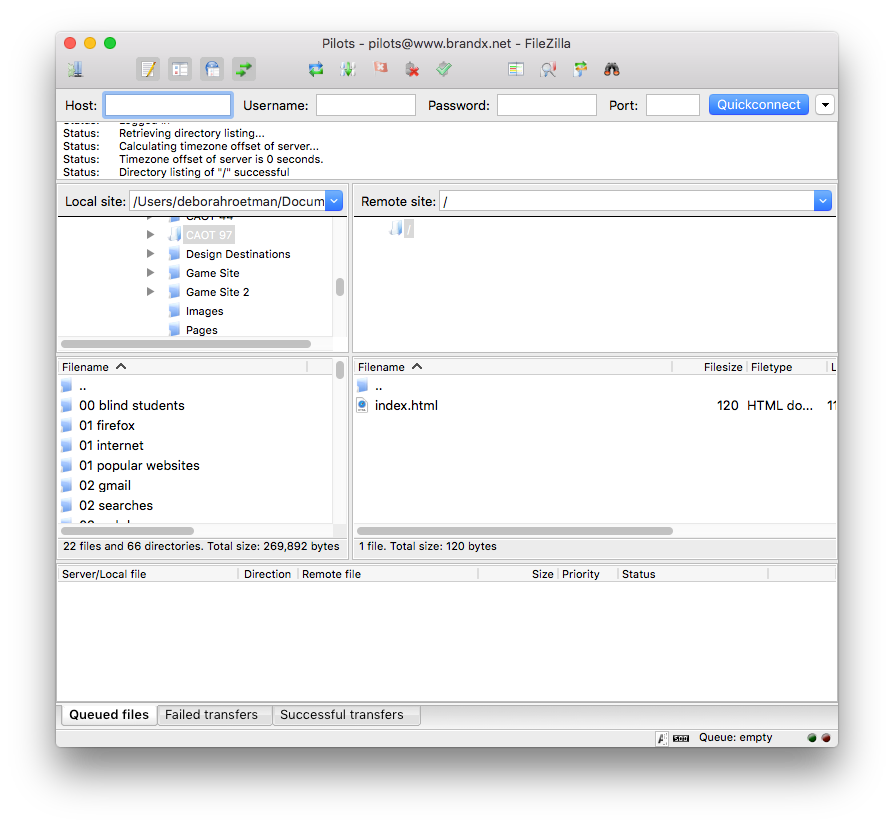
Task: Toggle the local directory tree view
Action: point(180,70)
